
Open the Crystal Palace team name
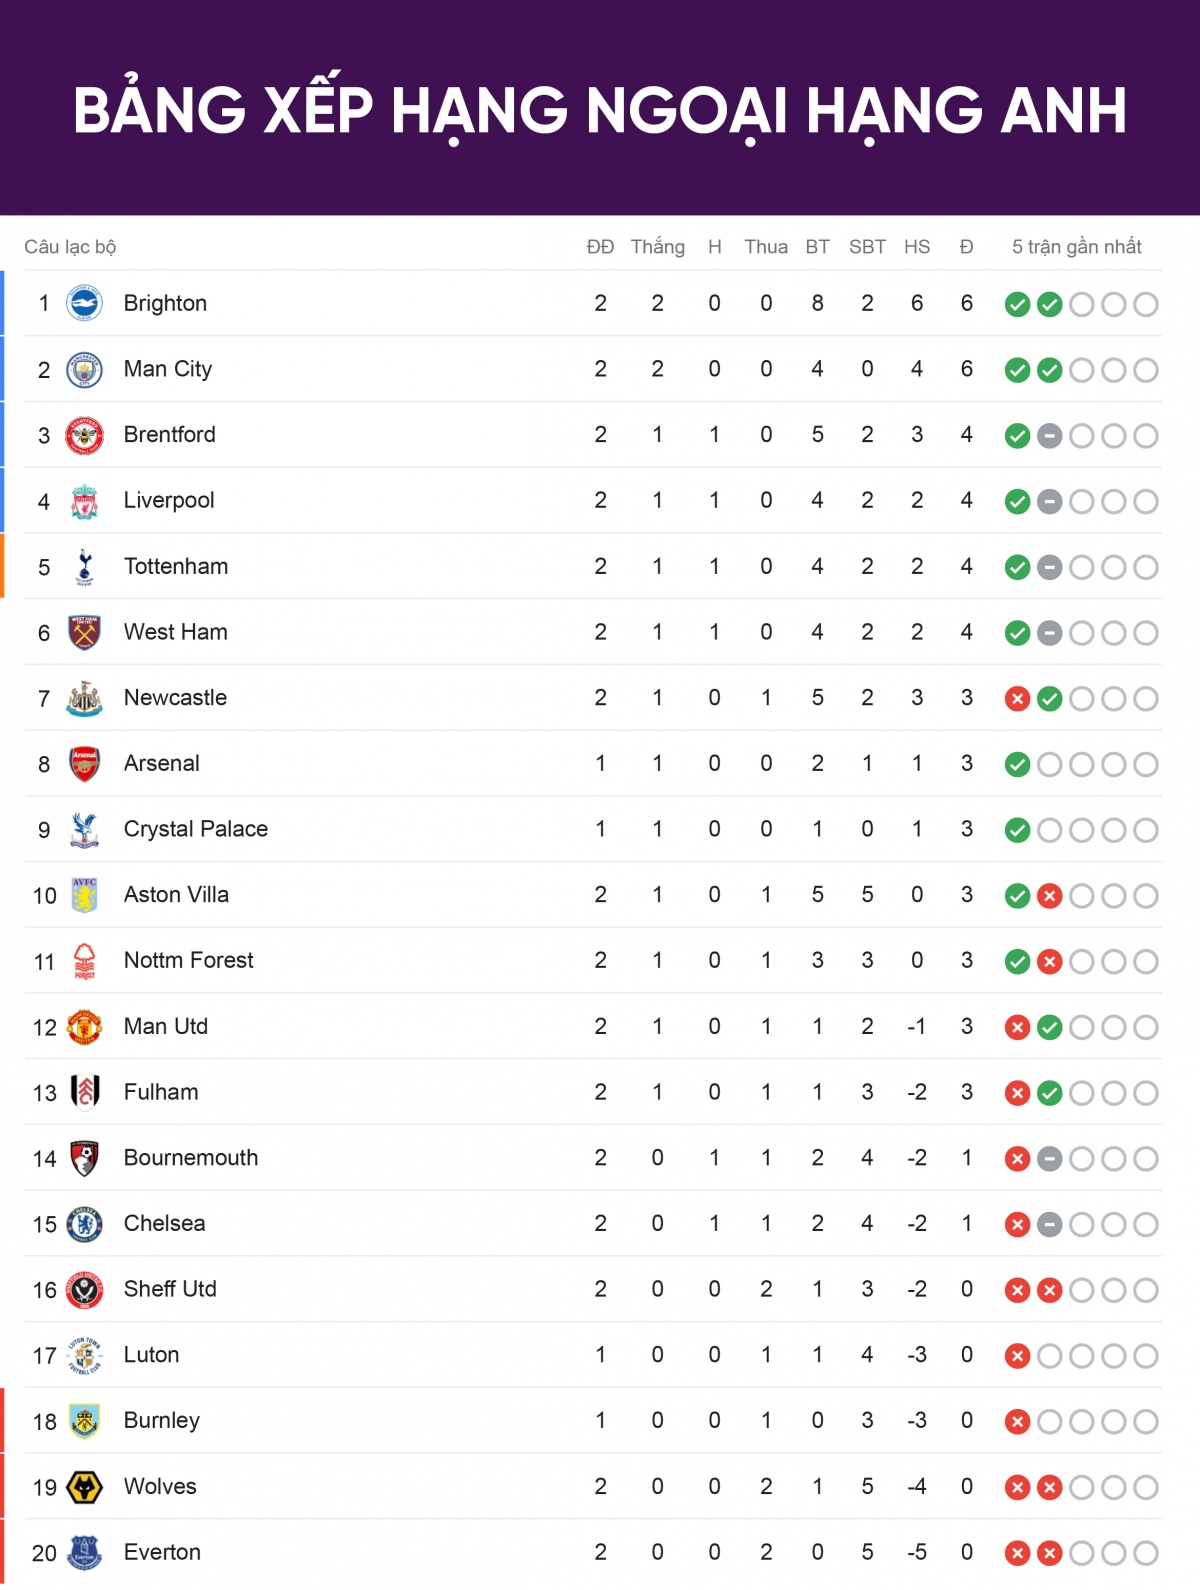(x=196, y=829)
